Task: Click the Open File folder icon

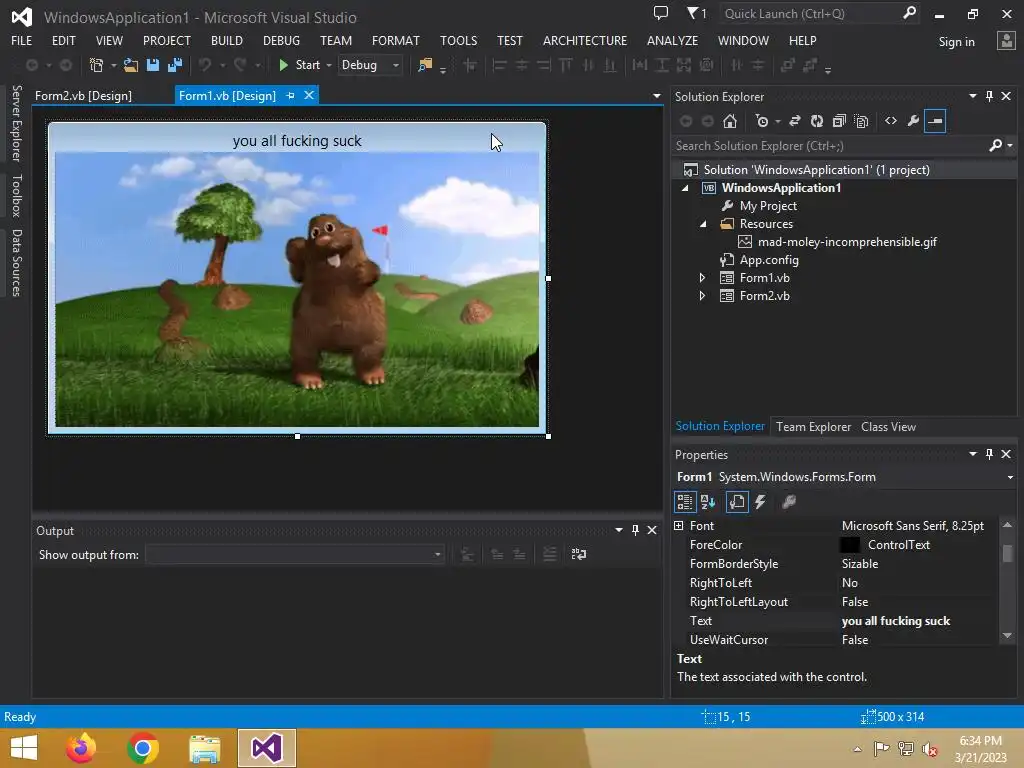Action: pos(131,65)
